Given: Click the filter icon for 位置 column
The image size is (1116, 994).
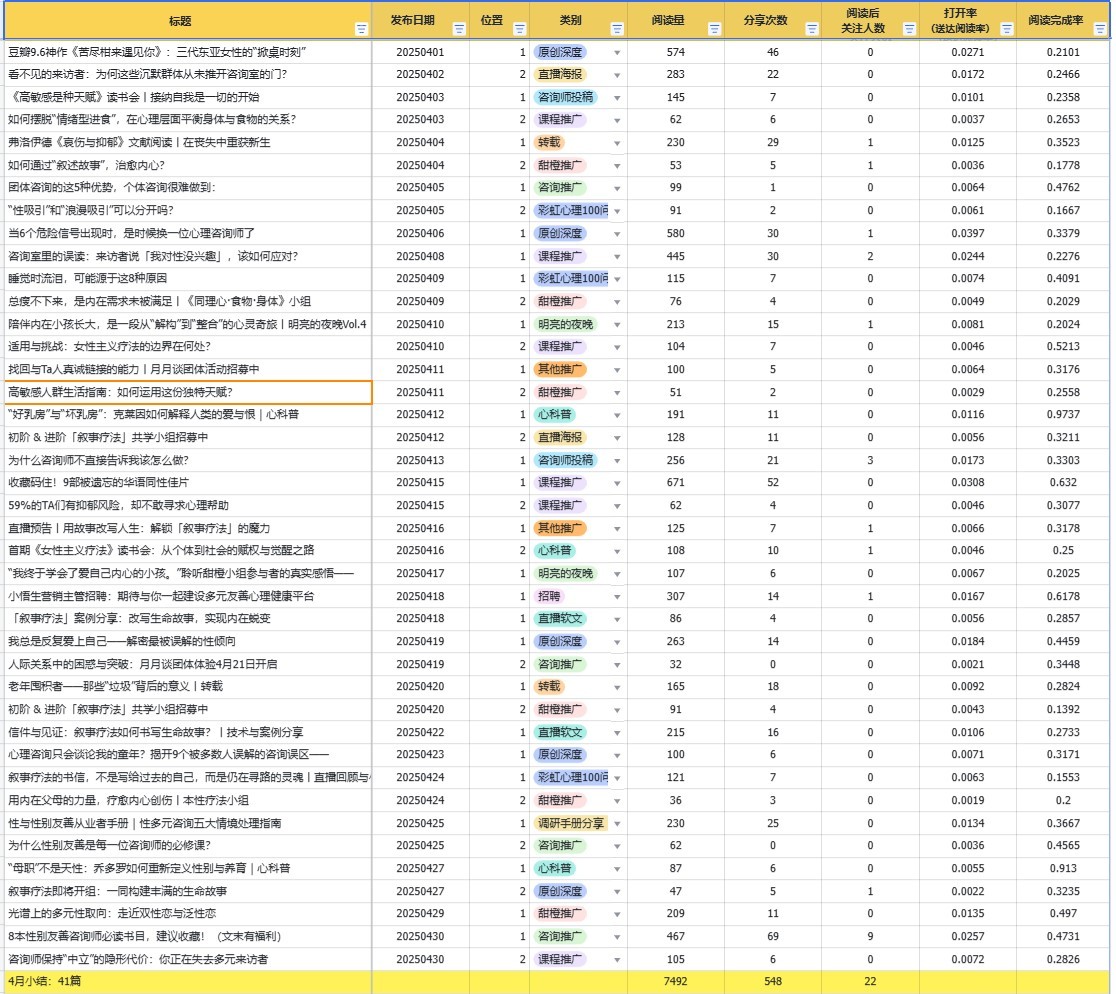Looking at the screenshot, I should click(519, 29).
